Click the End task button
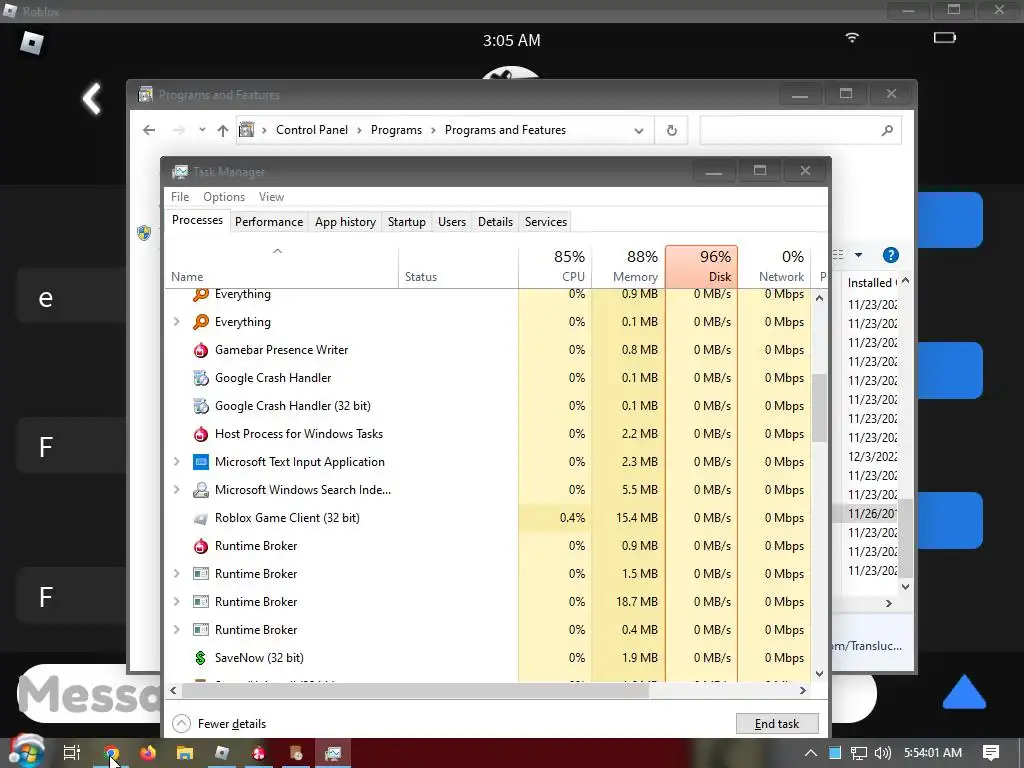This screenshot has width=1024, height=768. tap(776, 724)
